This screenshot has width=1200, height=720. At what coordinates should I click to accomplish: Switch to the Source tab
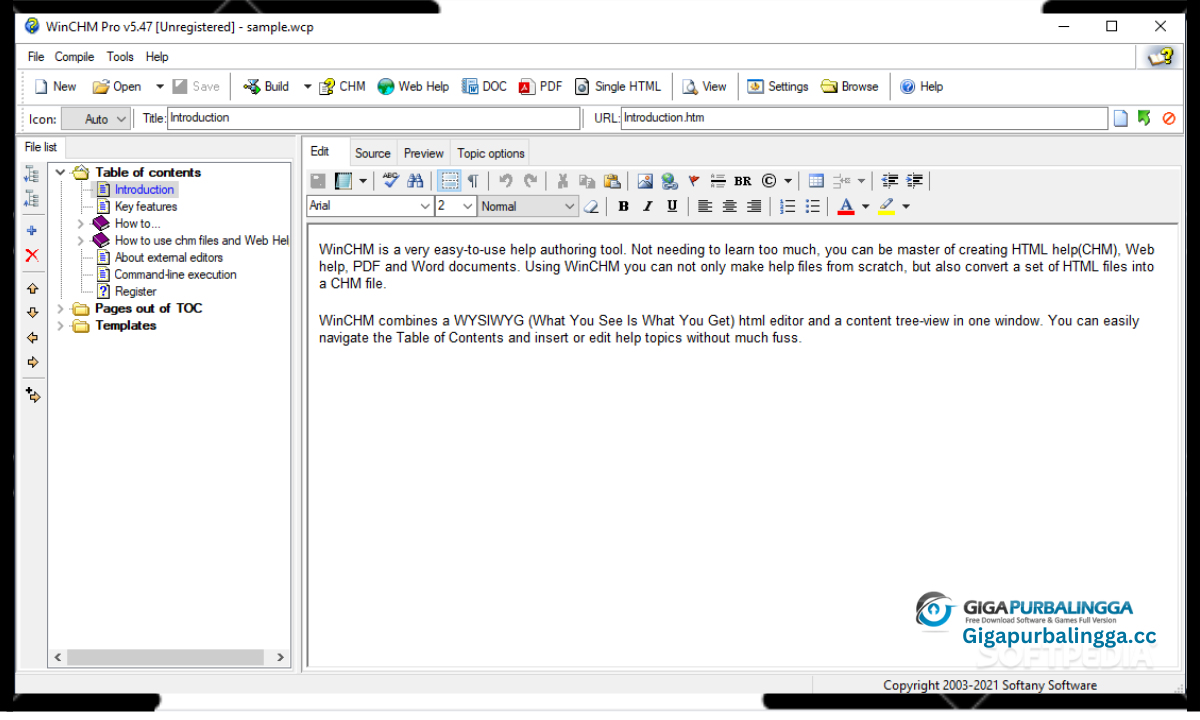coord(373,153)
